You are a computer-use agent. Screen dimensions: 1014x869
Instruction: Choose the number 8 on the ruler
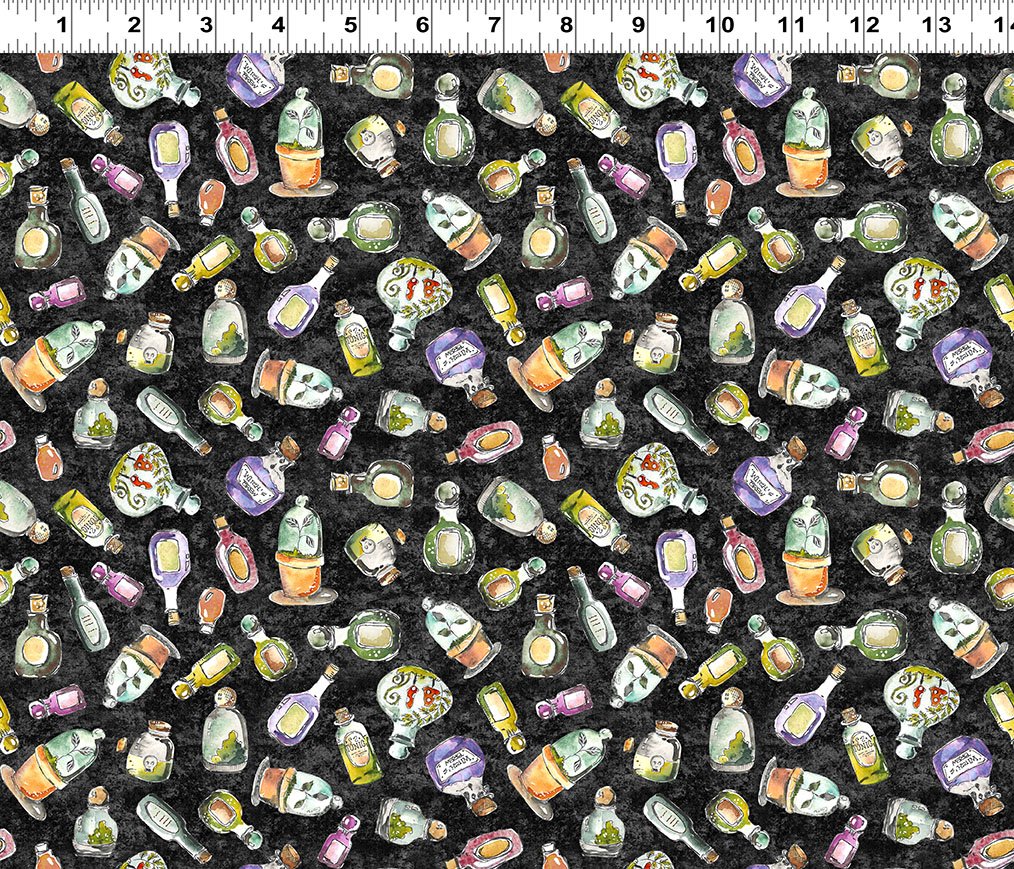point(566,25)
